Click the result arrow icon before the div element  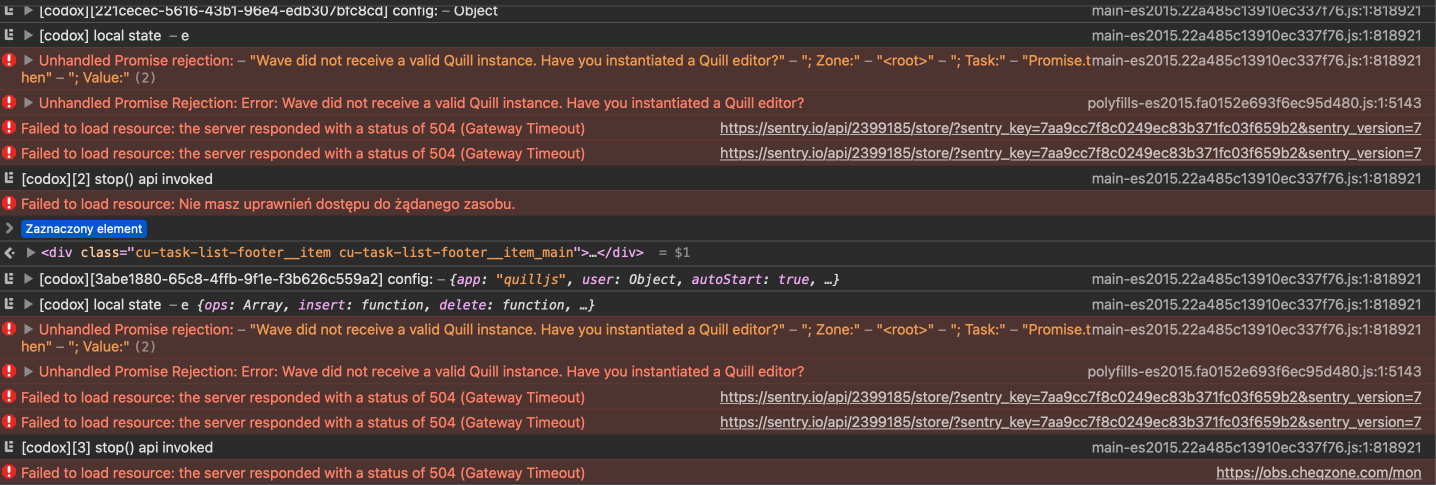[x=9, y=253]
